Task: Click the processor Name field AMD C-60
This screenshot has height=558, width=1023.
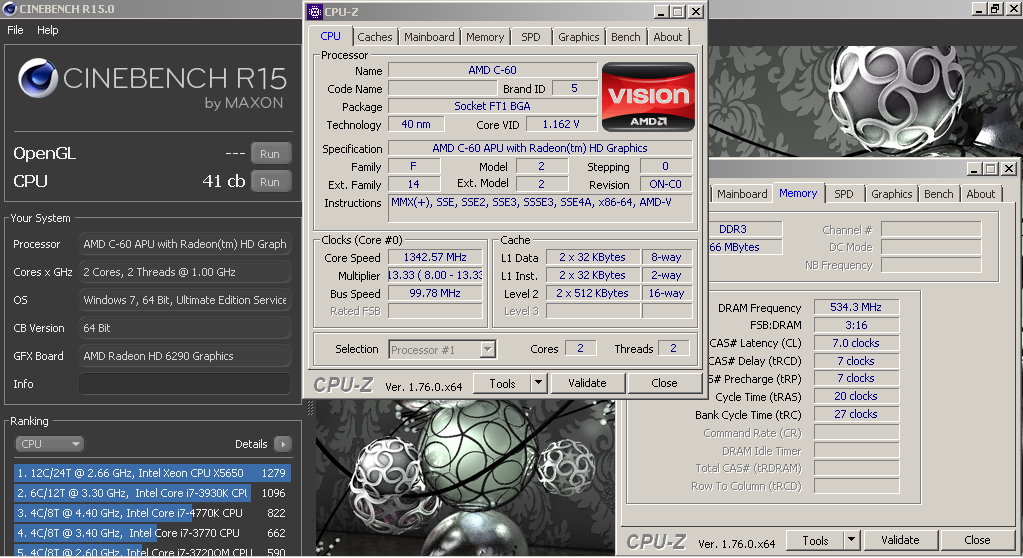Action: 493,70
